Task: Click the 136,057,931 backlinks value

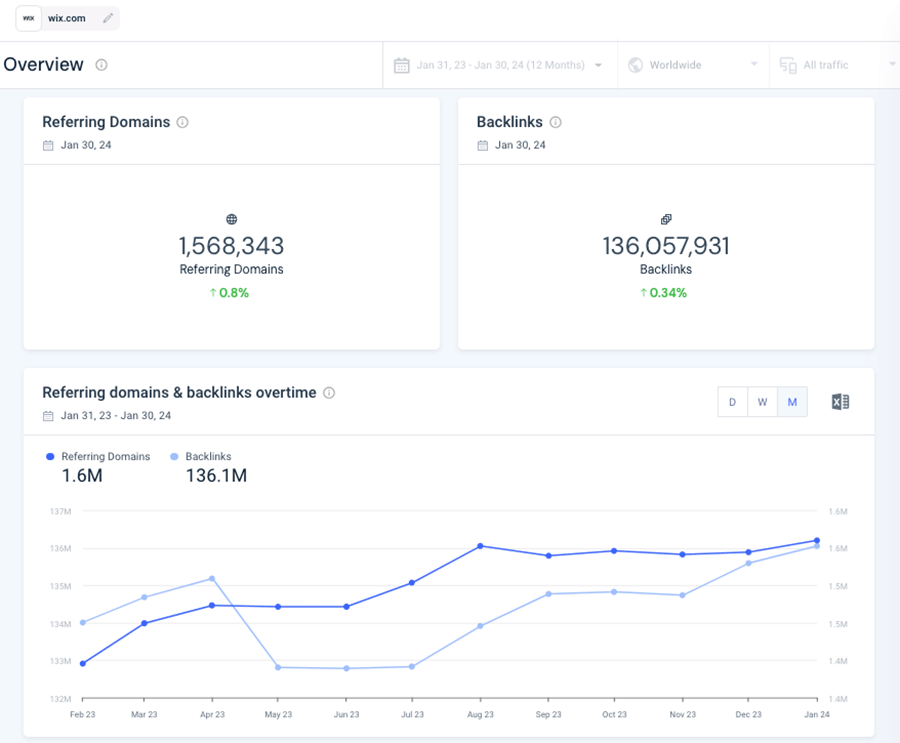Action: [666, 246]
